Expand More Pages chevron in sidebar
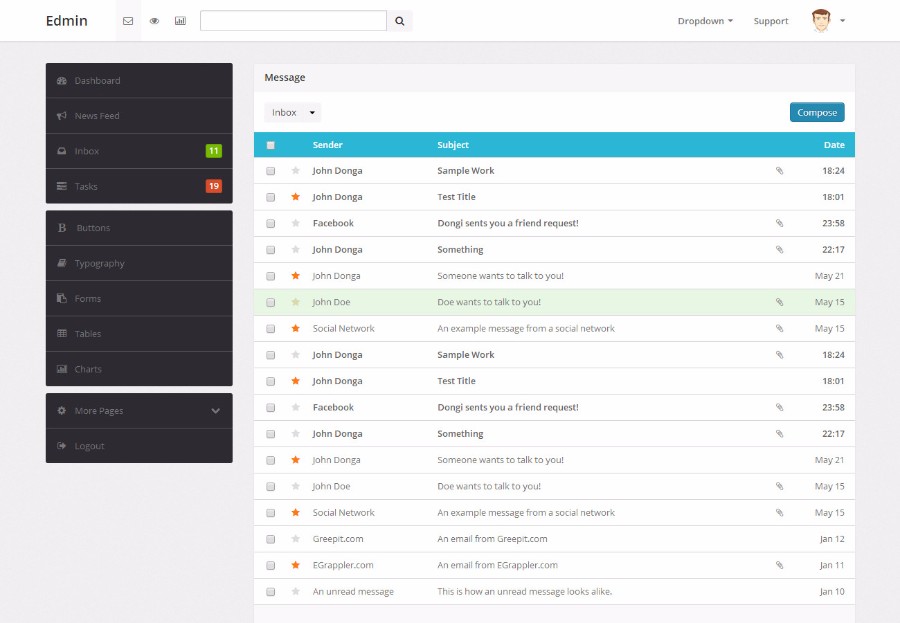Image resolution: width=900 pixels, height=623 pixels. [215, 411]
